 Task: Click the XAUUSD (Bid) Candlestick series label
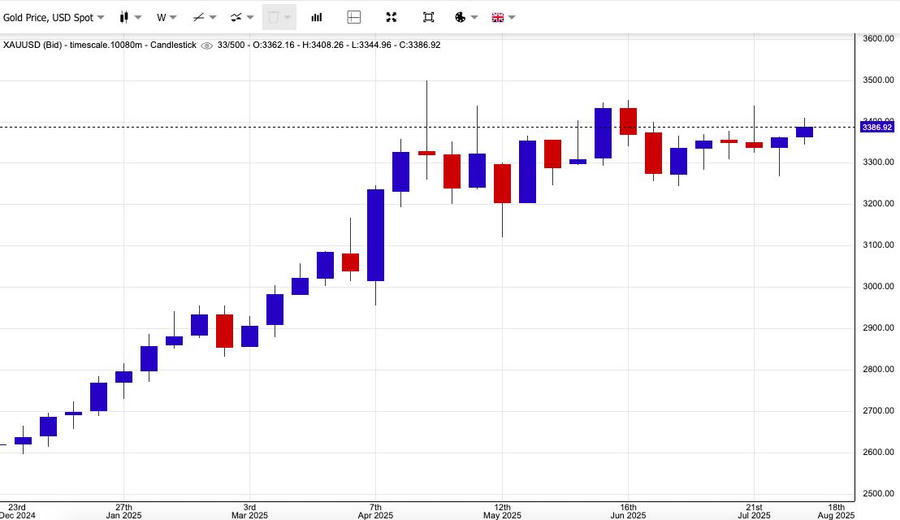pos(99,45)
